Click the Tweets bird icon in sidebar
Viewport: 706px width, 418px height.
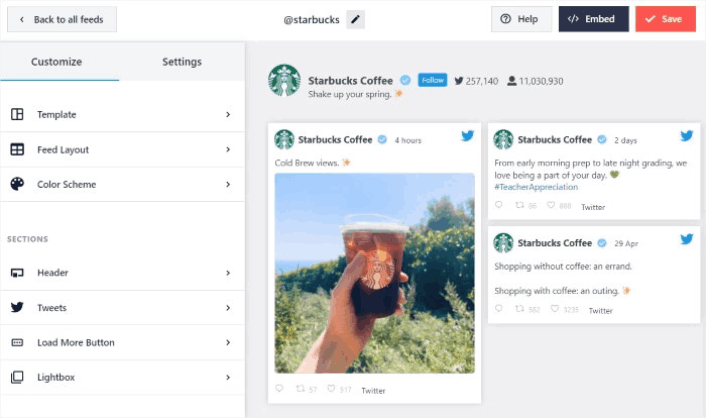(17, 307)
